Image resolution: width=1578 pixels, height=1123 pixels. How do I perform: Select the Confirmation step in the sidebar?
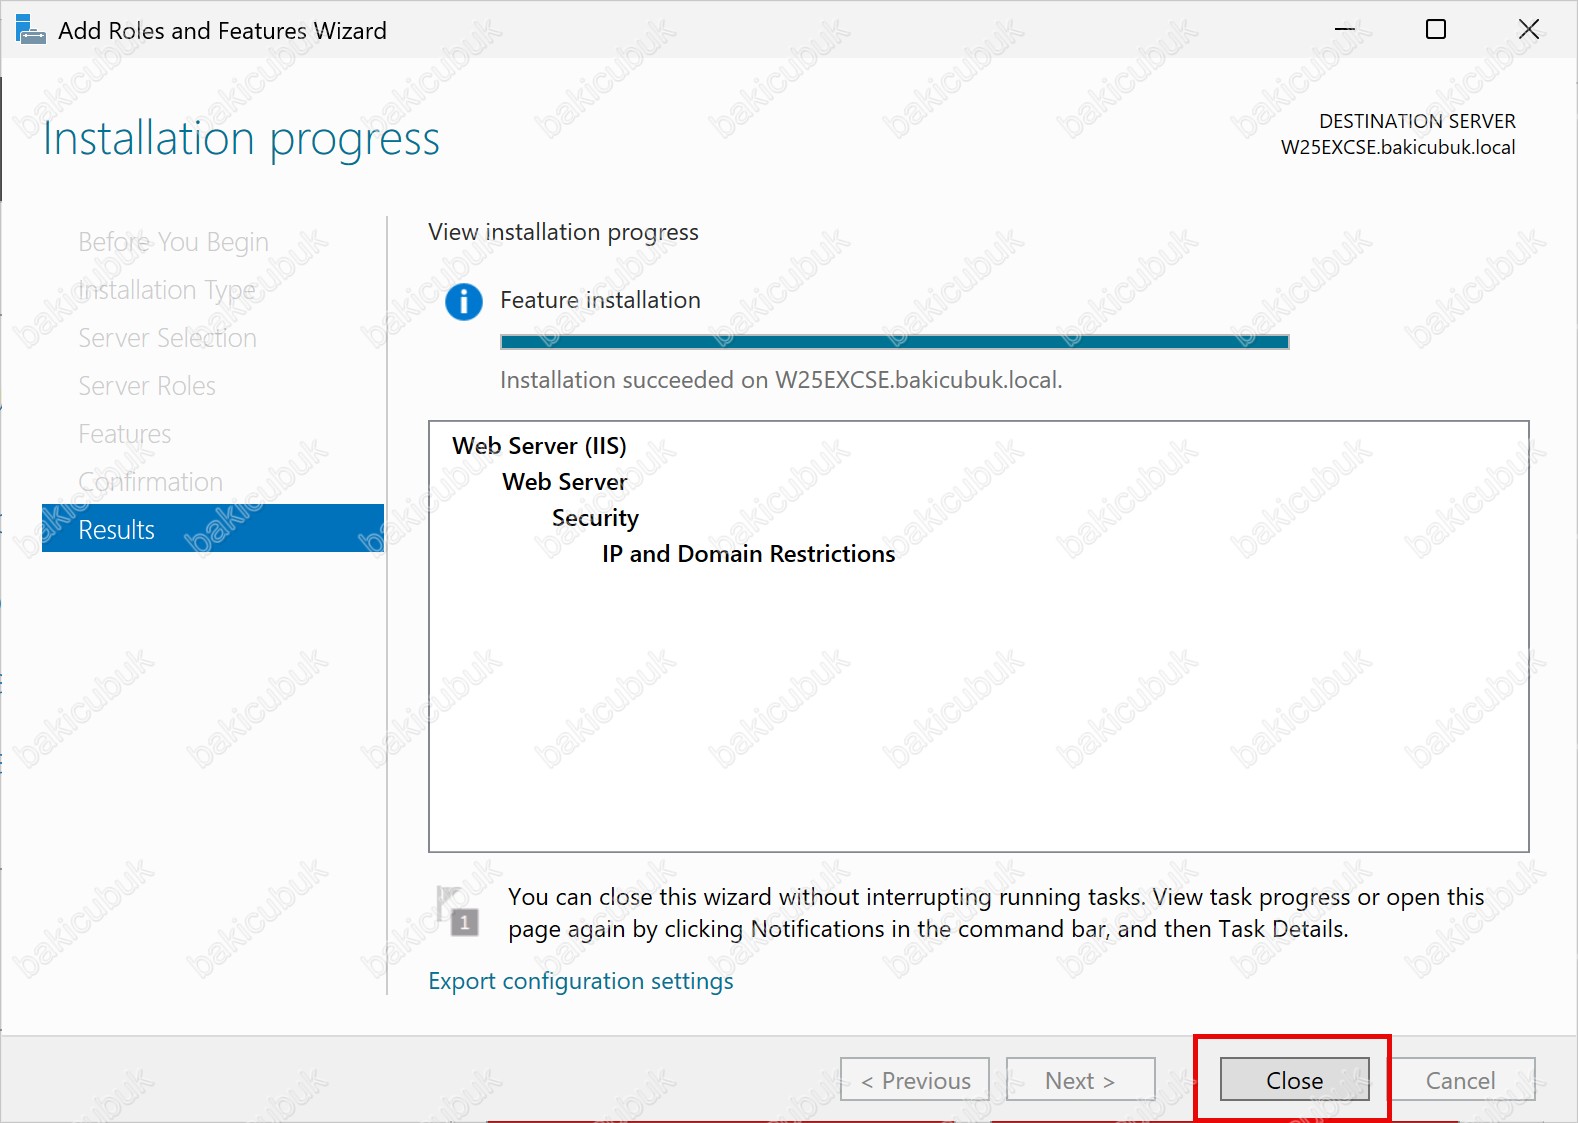(151, 482)
